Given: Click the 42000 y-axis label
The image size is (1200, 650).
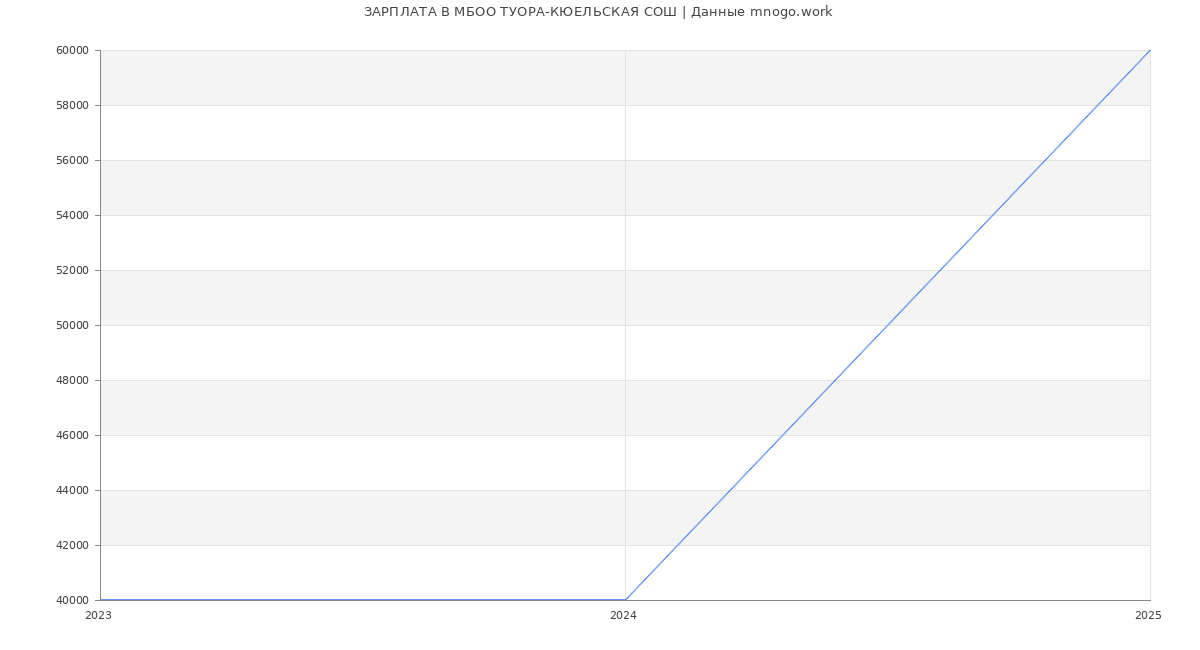Looking at the screenshot, I should coord(73,545).
